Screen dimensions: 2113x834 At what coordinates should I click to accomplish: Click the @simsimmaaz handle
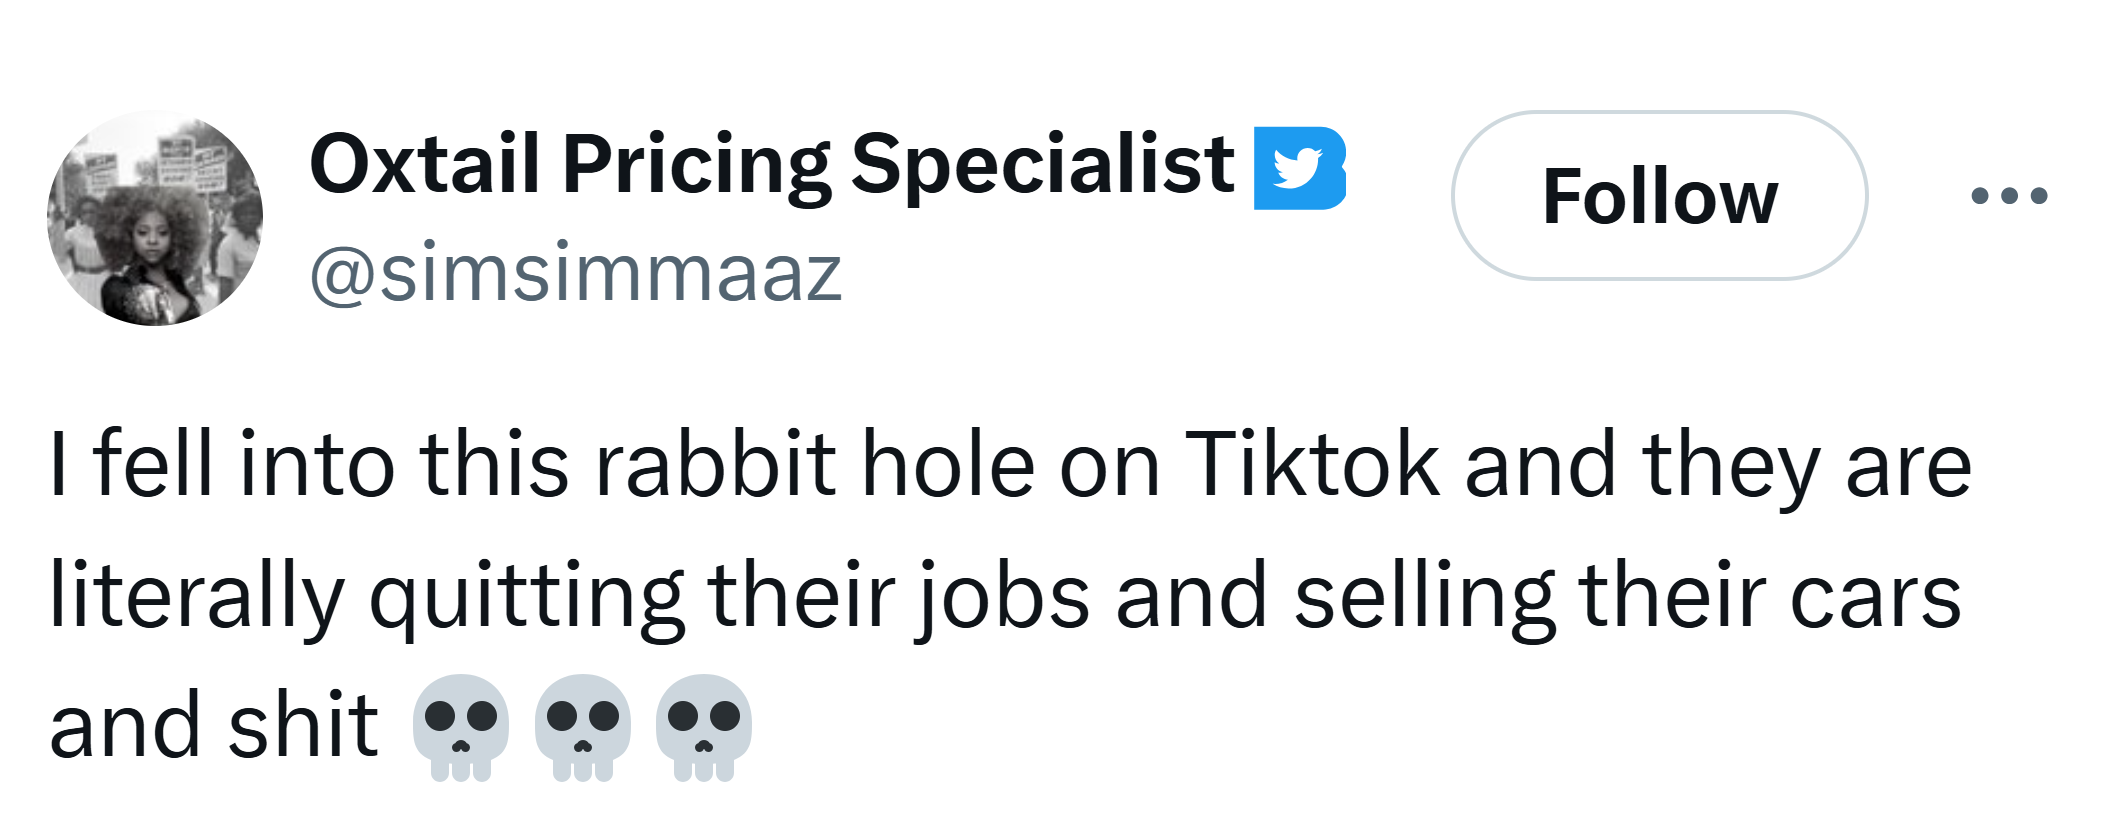tap(576, 273)
